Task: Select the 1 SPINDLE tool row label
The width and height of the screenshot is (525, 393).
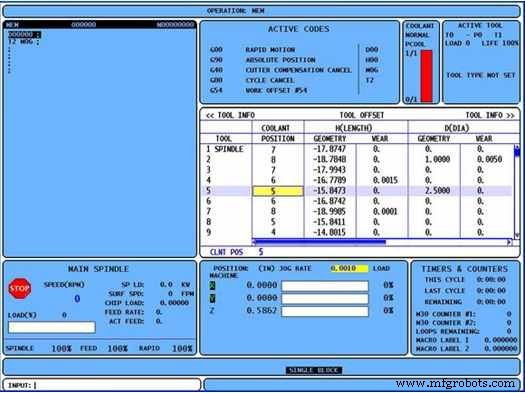Action: (x=225, y=149)
